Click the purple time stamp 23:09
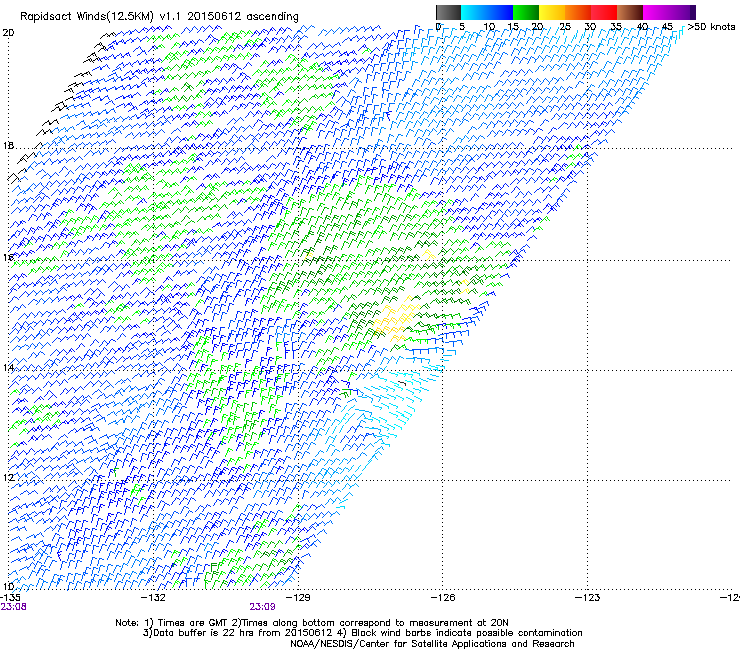Image resolution: width=740 pixels, height=650 pixels. (262, 607)
